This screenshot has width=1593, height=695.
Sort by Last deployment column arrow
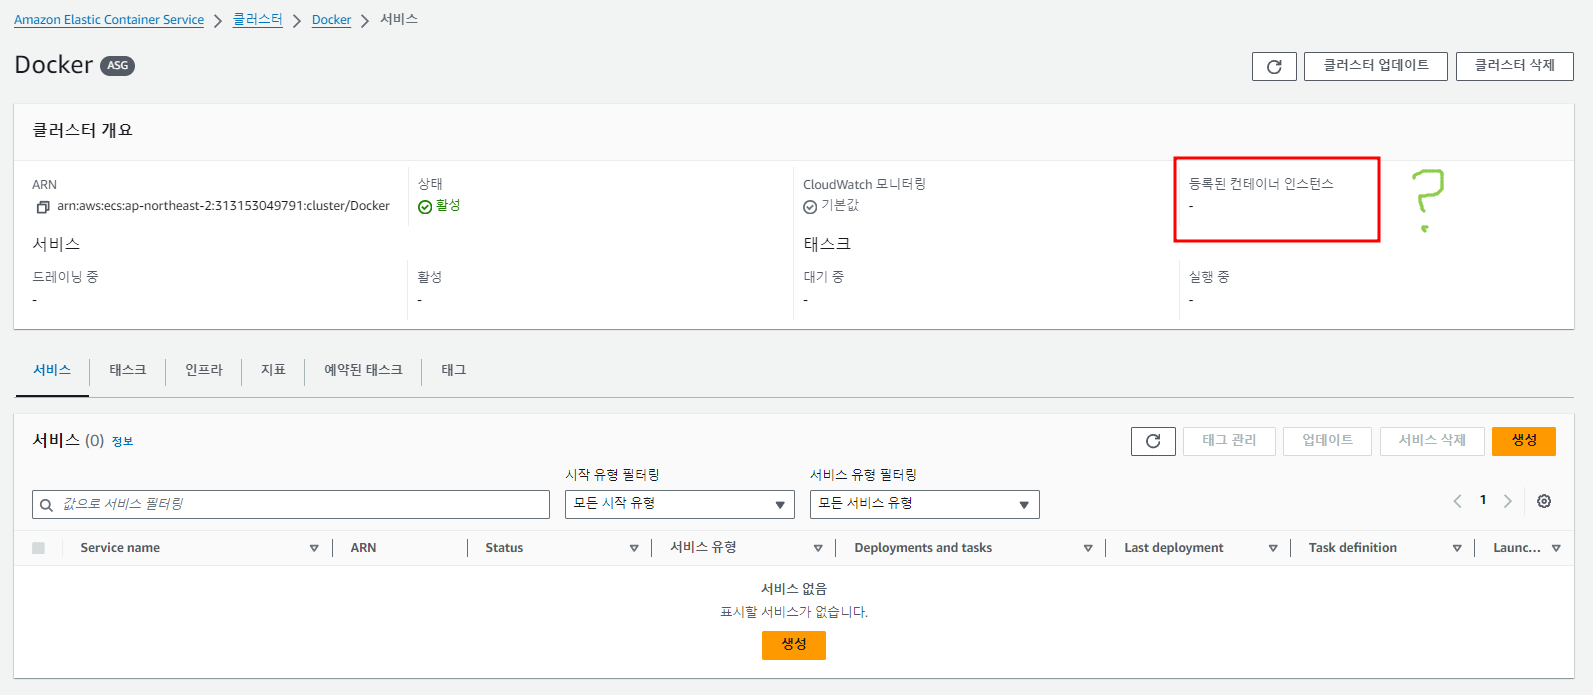click(x=1273, y=548)
